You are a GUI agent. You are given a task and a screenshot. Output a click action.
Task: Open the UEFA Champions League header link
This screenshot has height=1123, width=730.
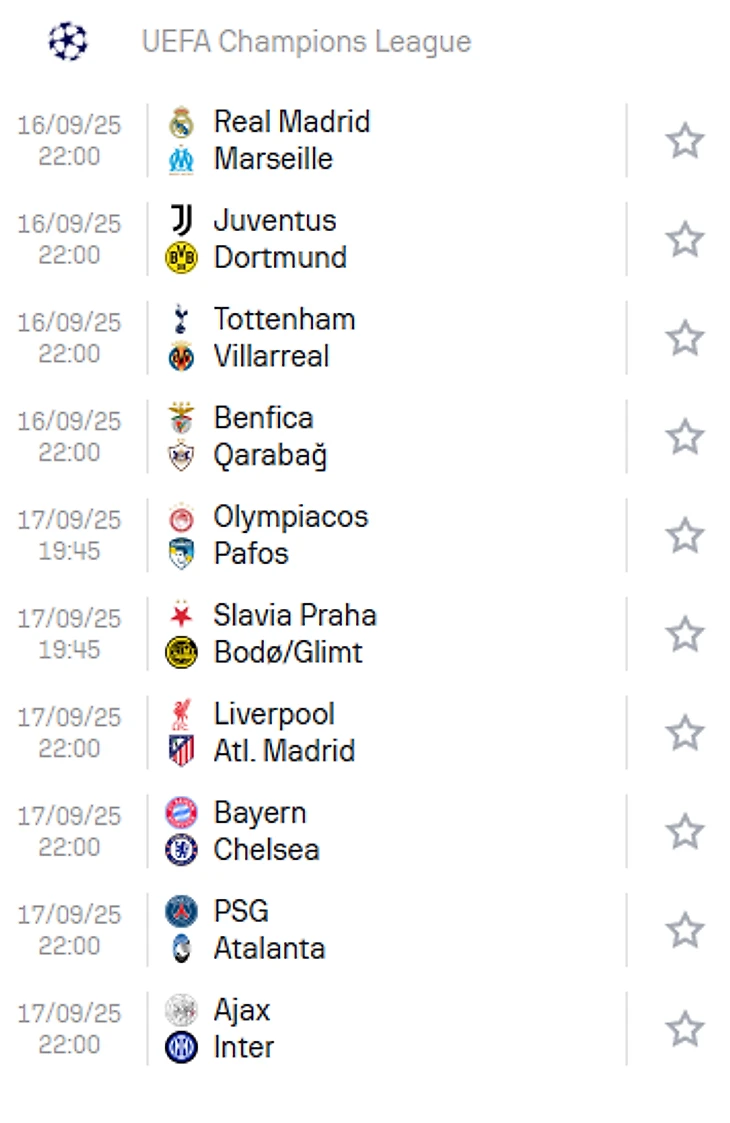tap(306, 42)
